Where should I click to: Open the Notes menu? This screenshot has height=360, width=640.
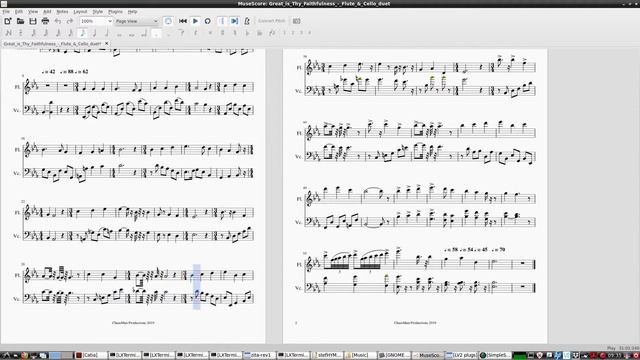[x=62, y=12]
